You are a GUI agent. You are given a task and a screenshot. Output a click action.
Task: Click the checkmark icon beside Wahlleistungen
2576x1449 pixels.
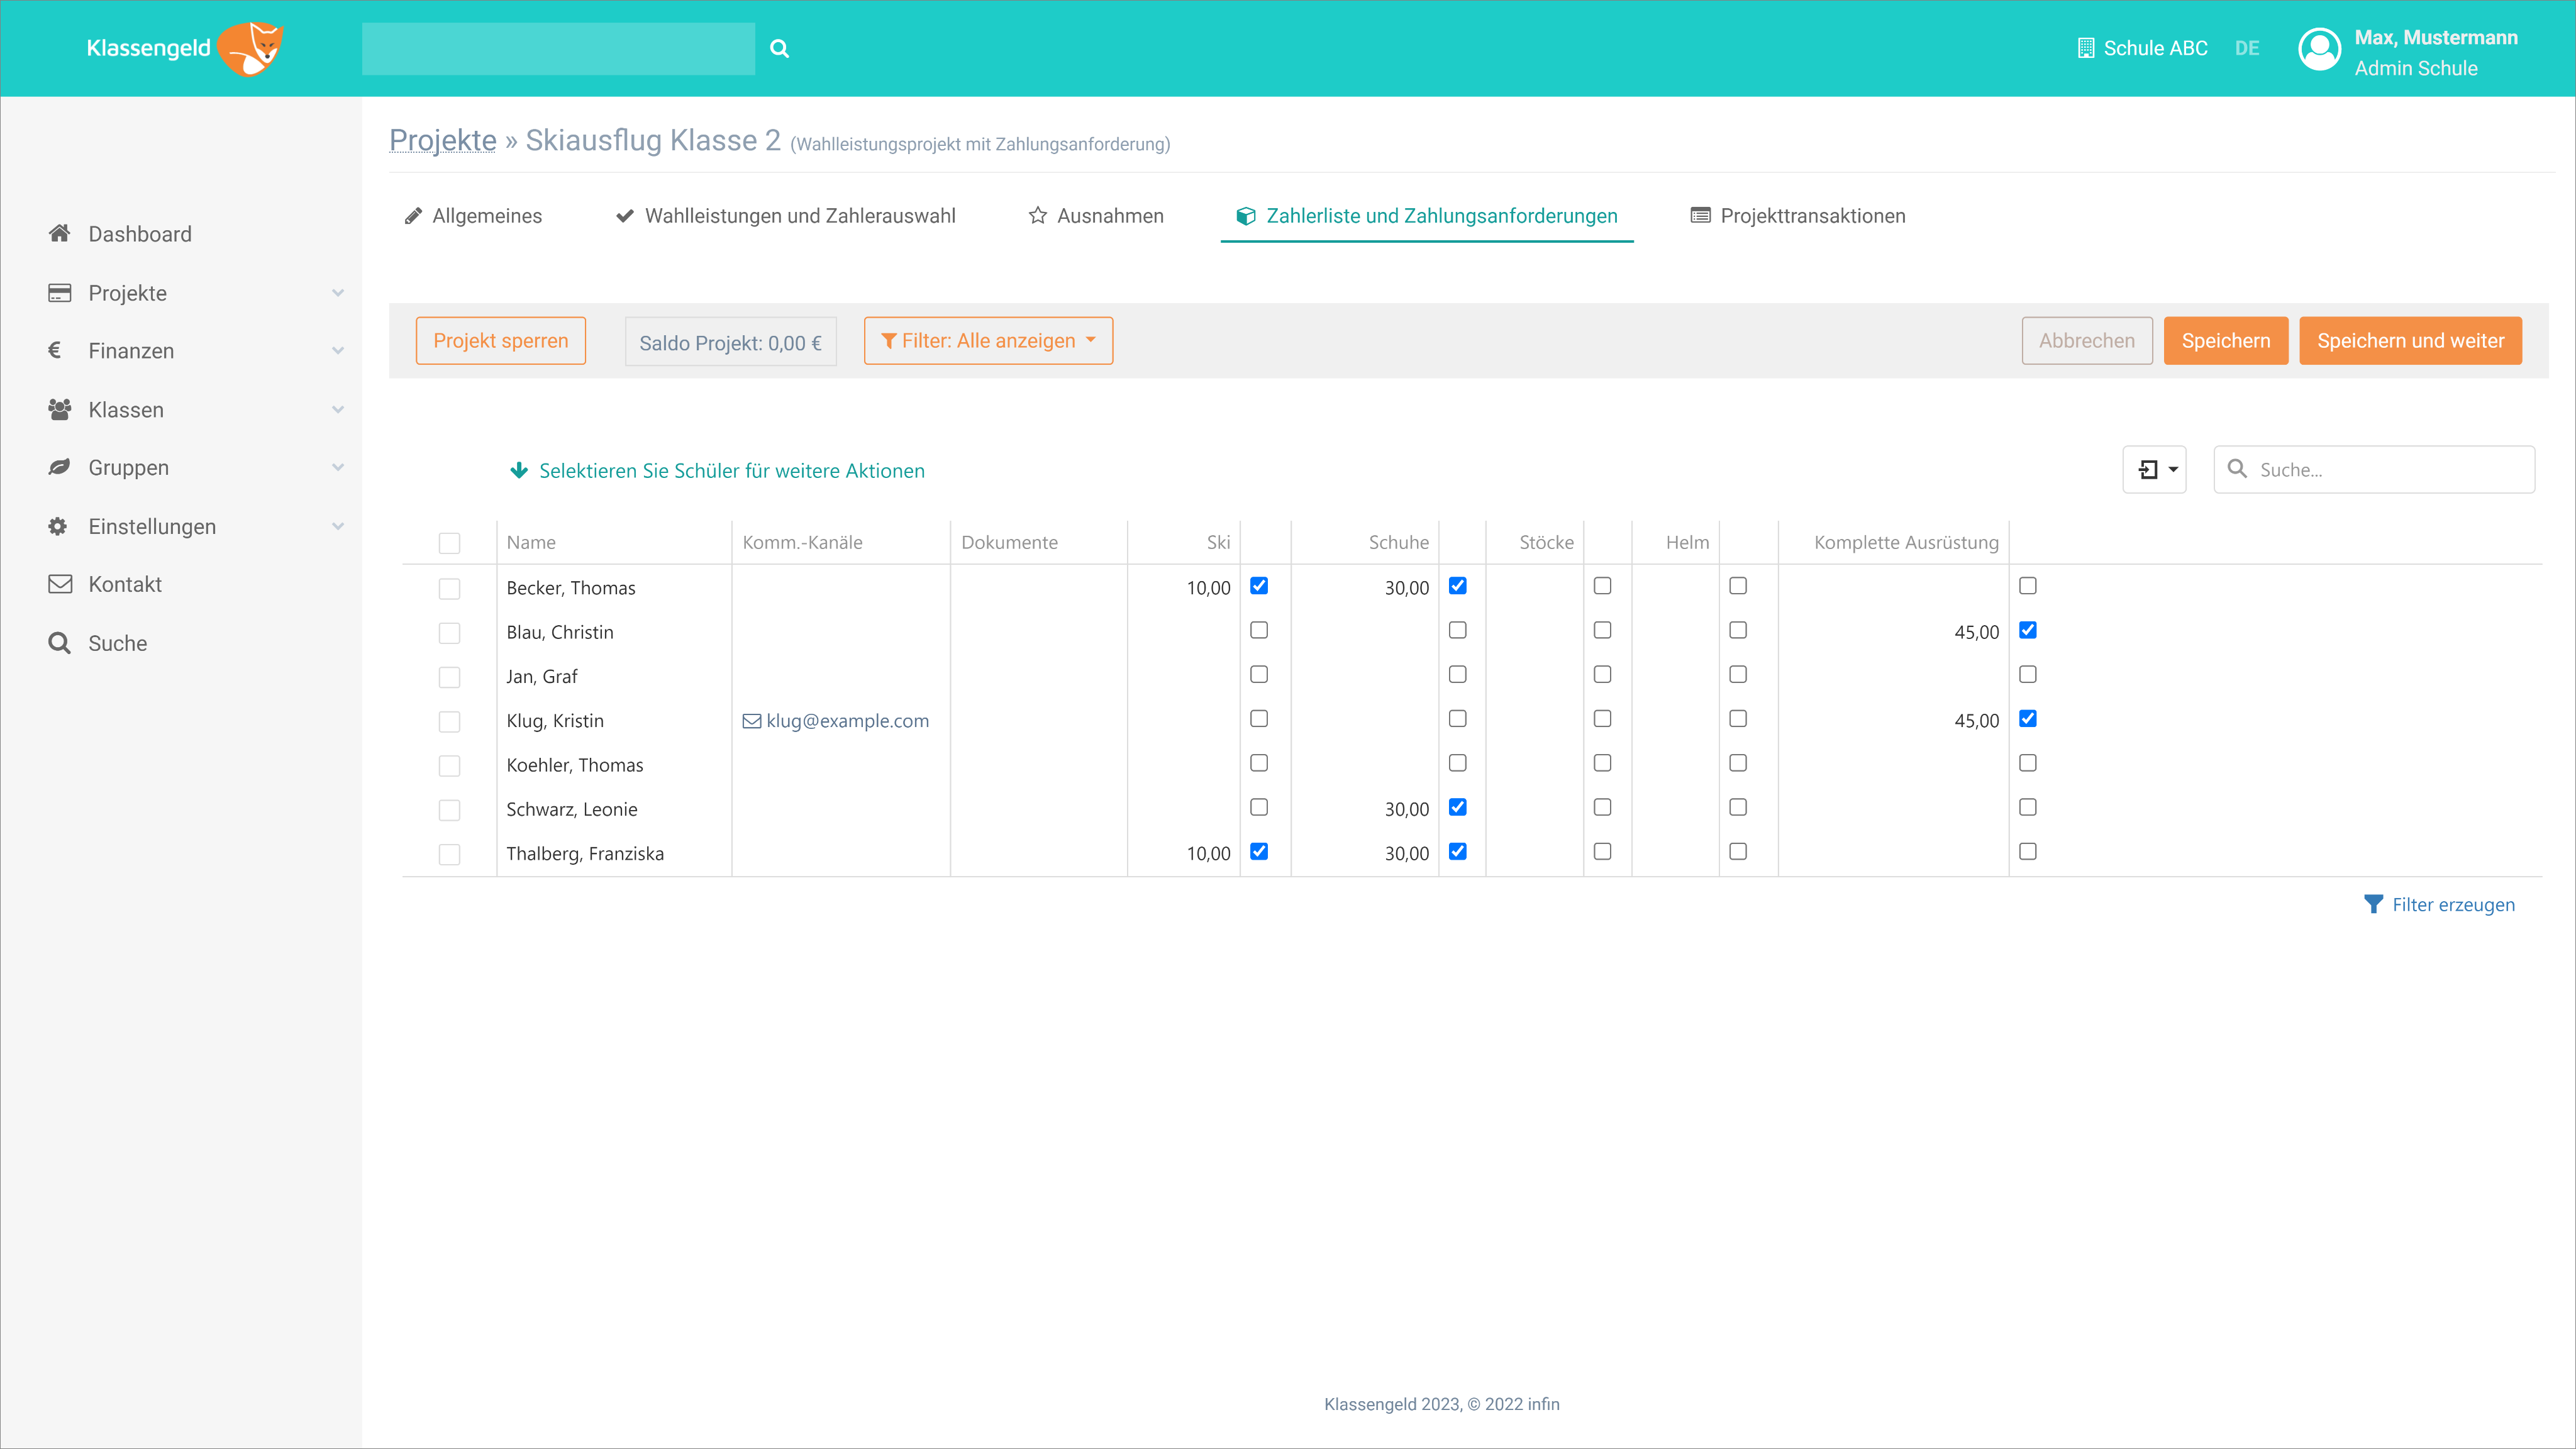pos(624,216)
